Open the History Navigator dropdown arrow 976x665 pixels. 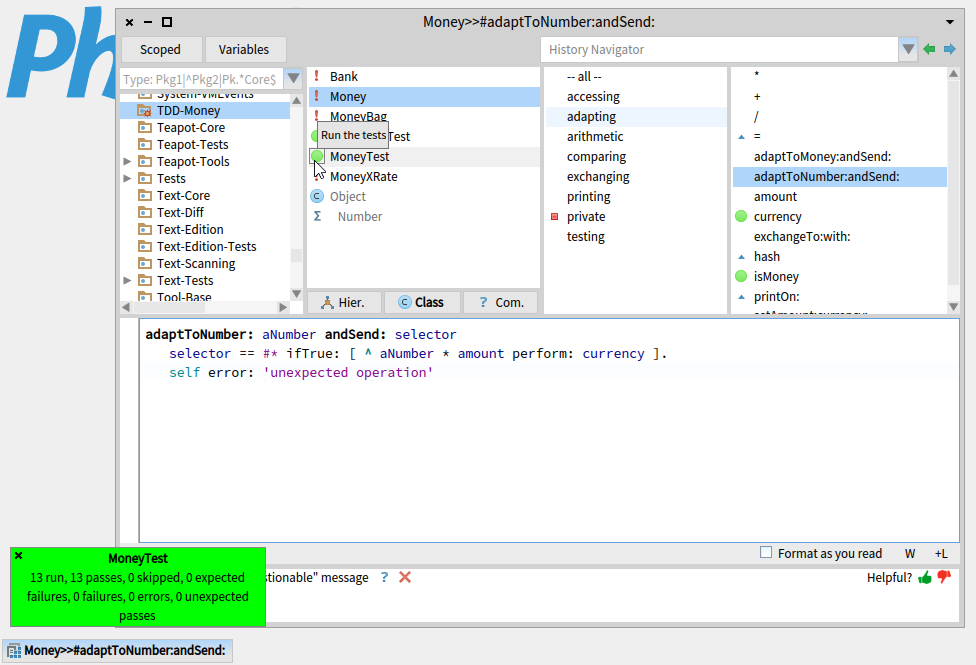908,49
